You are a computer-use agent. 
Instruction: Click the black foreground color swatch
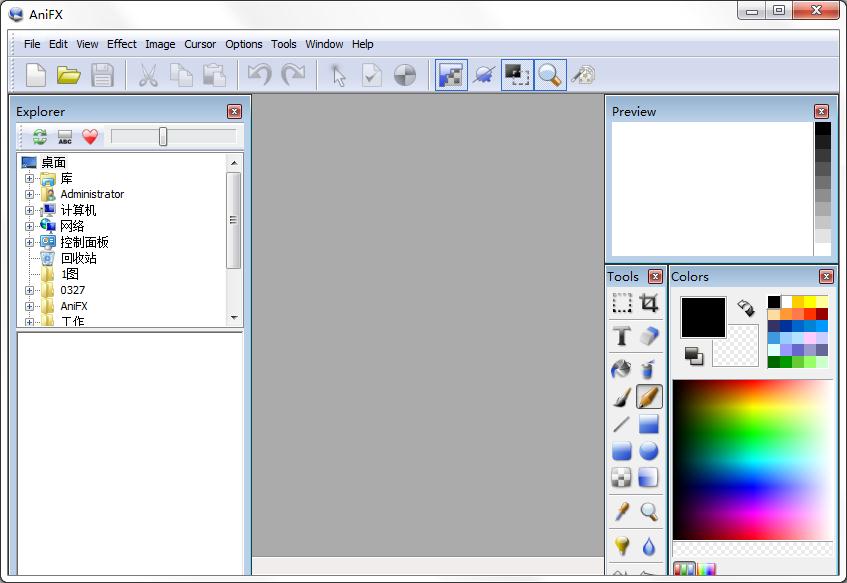click(x=703, y=317)
